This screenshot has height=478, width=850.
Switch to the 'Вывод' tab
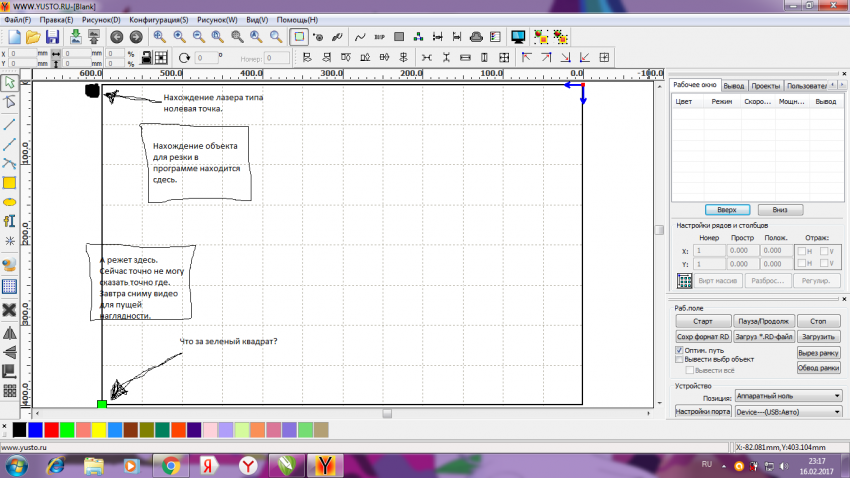[733, 86]
